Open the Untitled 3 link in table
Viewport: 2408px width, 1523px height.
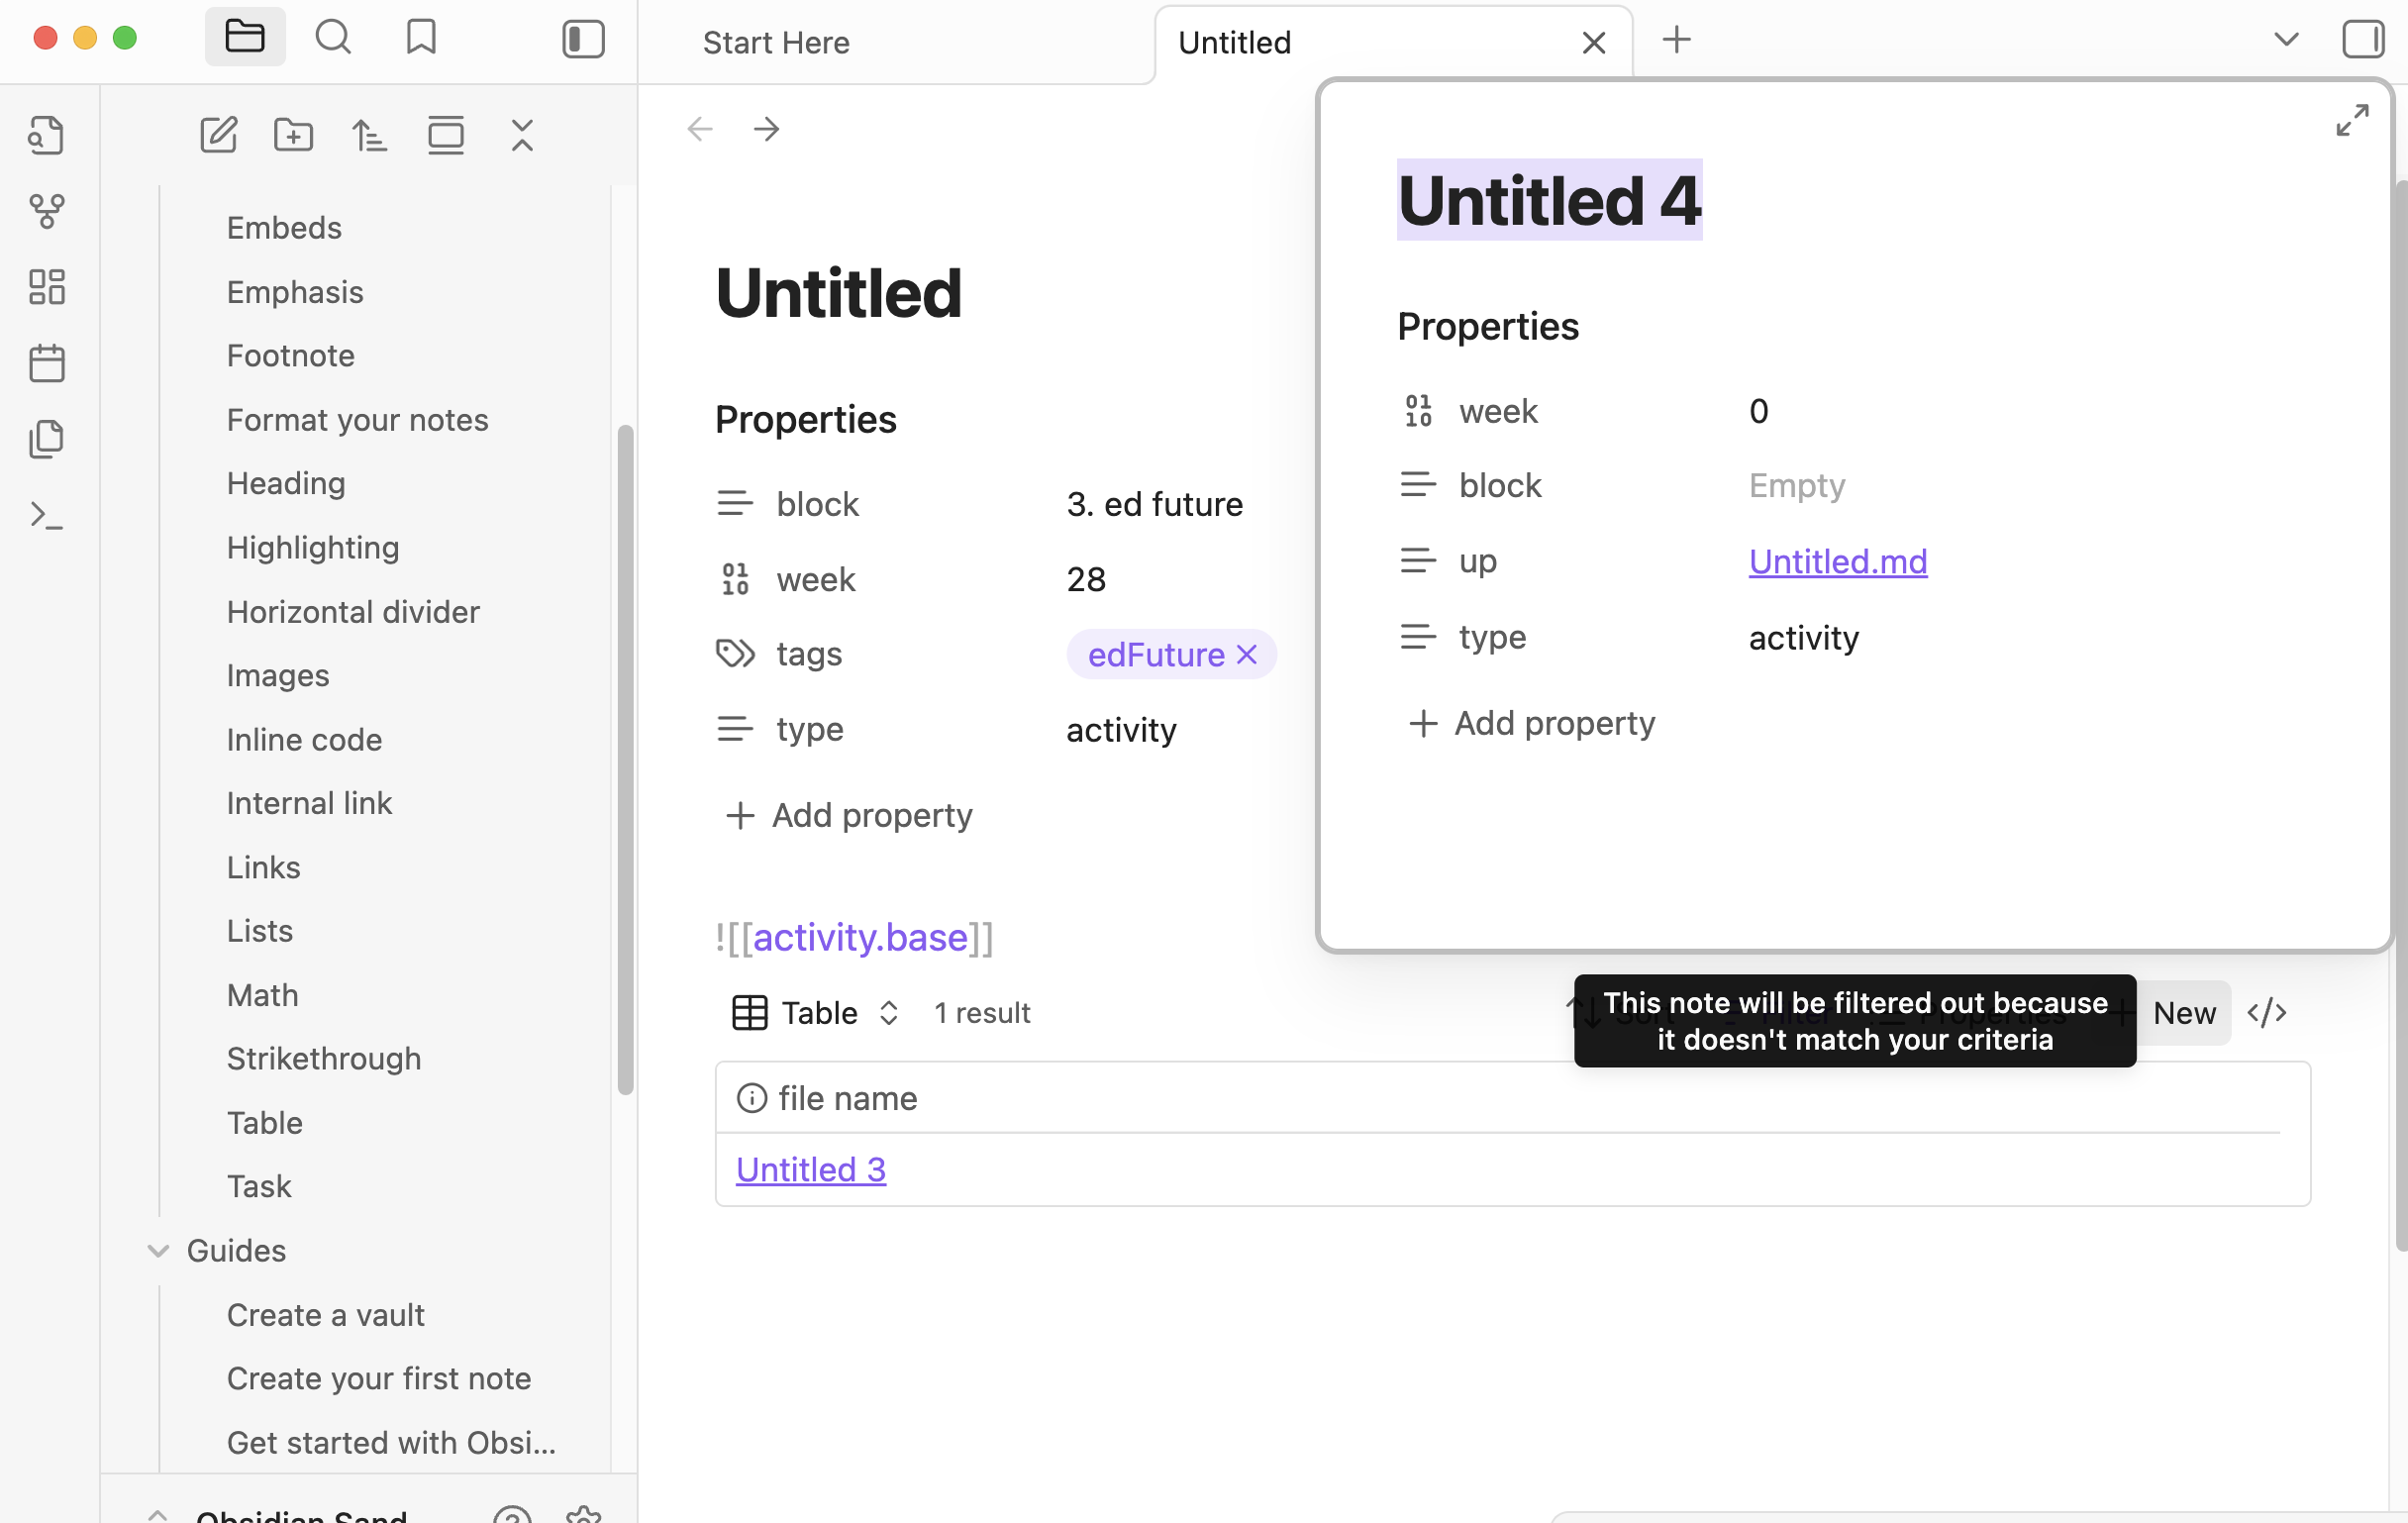point(810,1169)
